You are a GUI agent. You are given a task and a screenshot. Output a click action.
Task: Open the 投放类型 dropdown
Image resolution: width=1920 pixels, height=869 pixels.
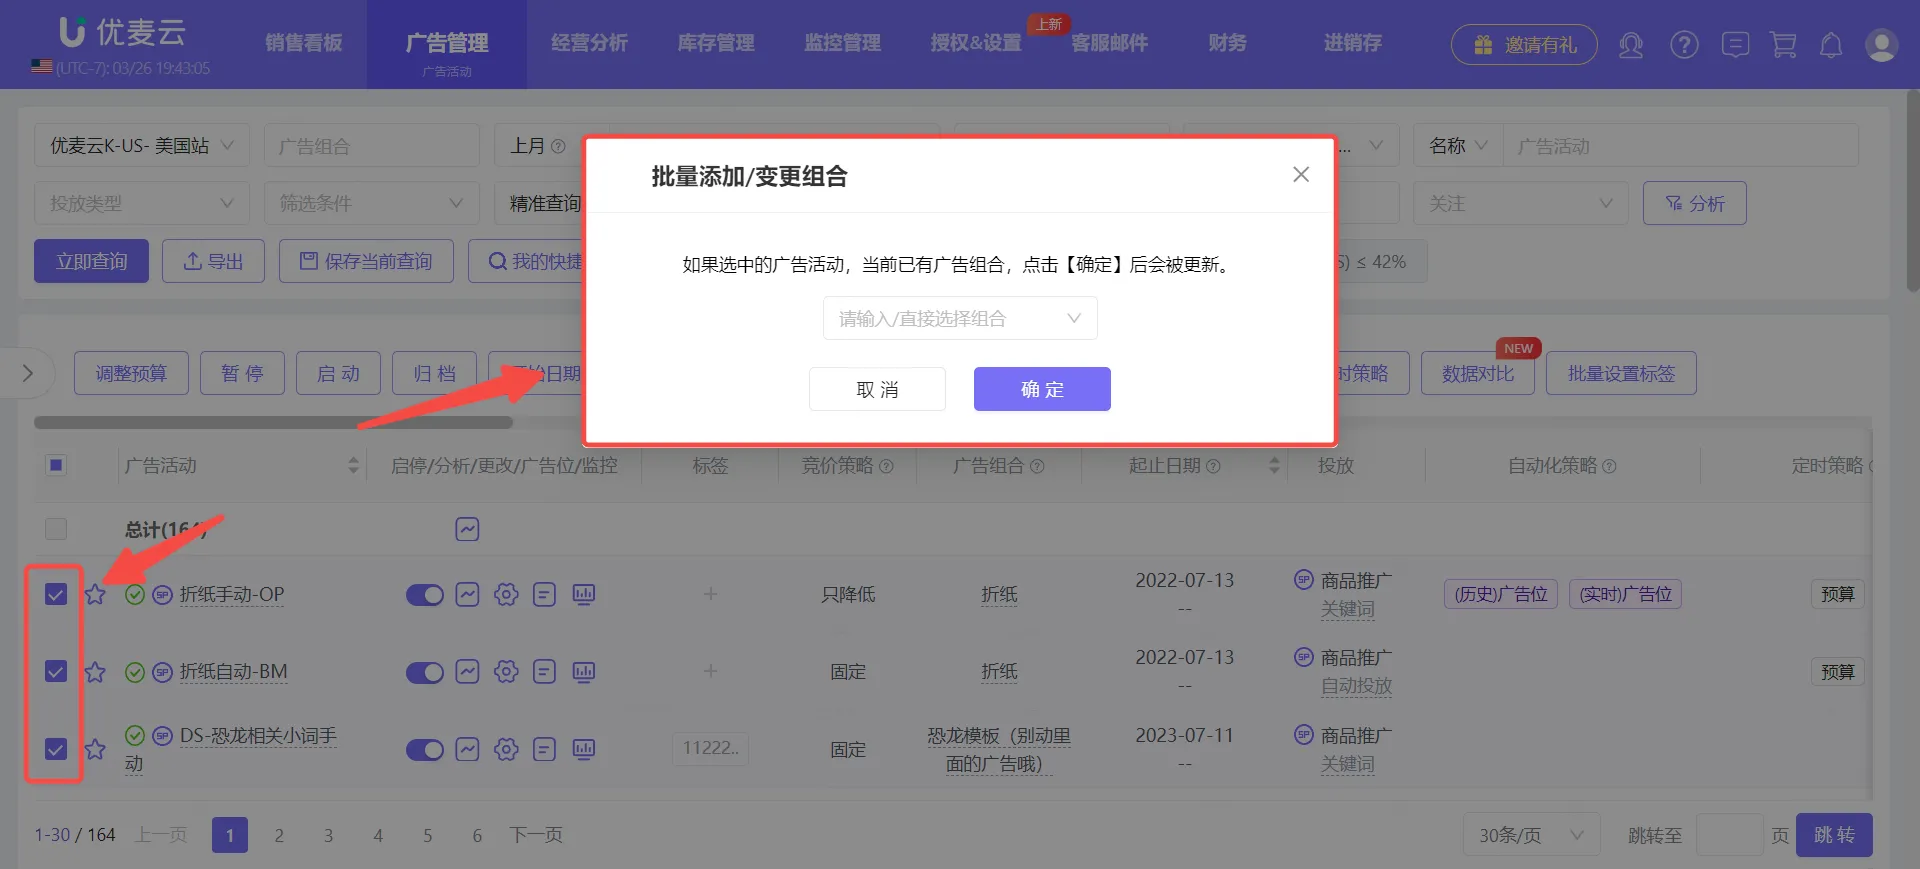pos(142,203)
